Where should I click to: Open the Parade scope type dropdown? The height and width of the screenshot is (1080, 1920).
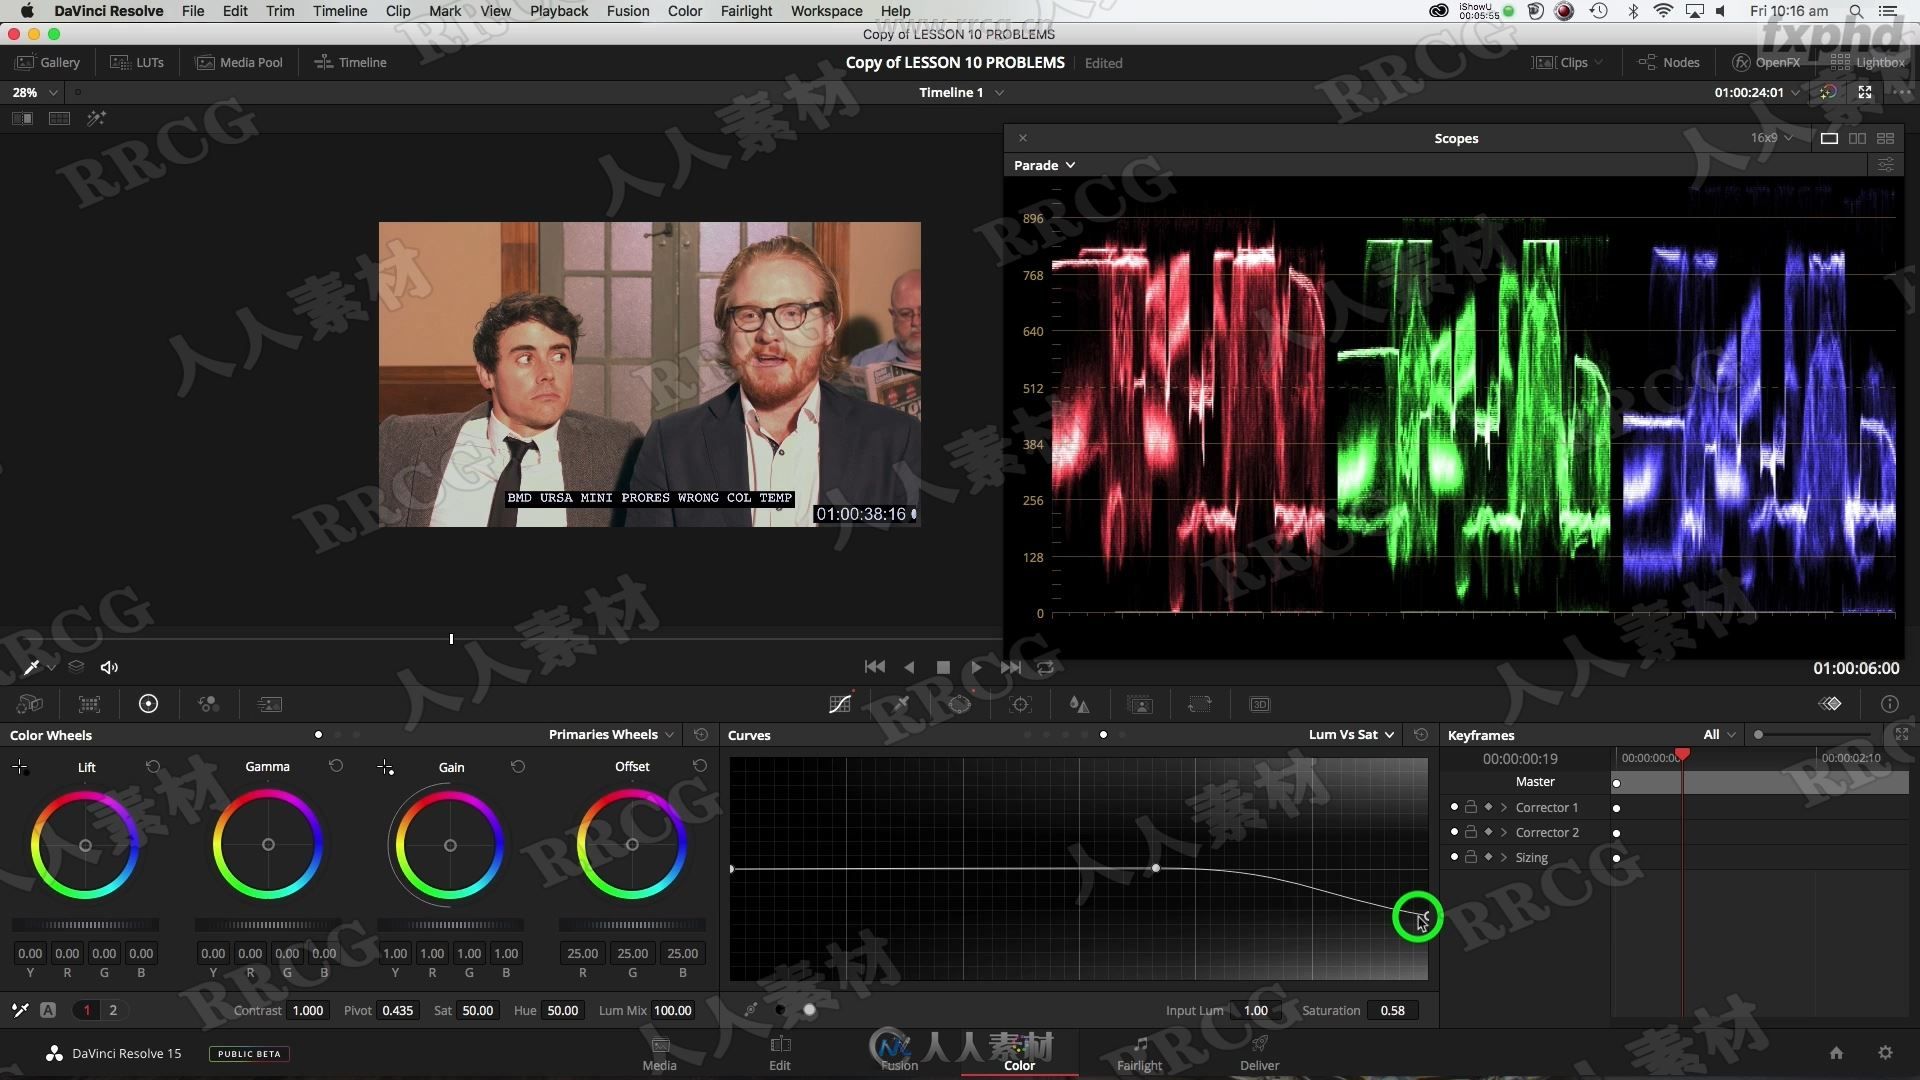click(1044, 165)
